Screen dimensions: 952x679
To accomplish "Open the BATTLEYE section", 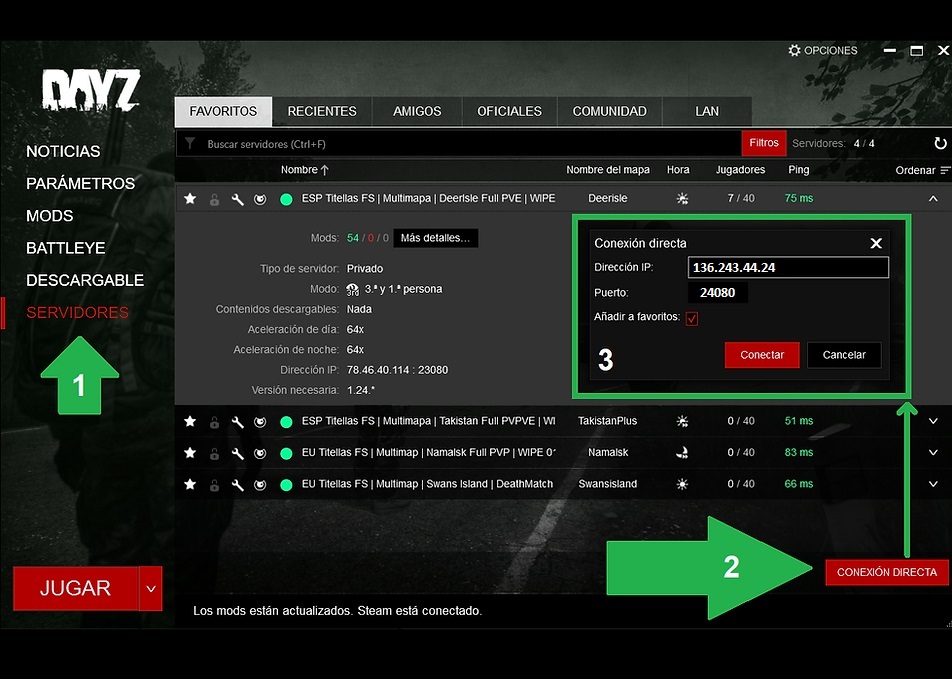I will 66,248.
